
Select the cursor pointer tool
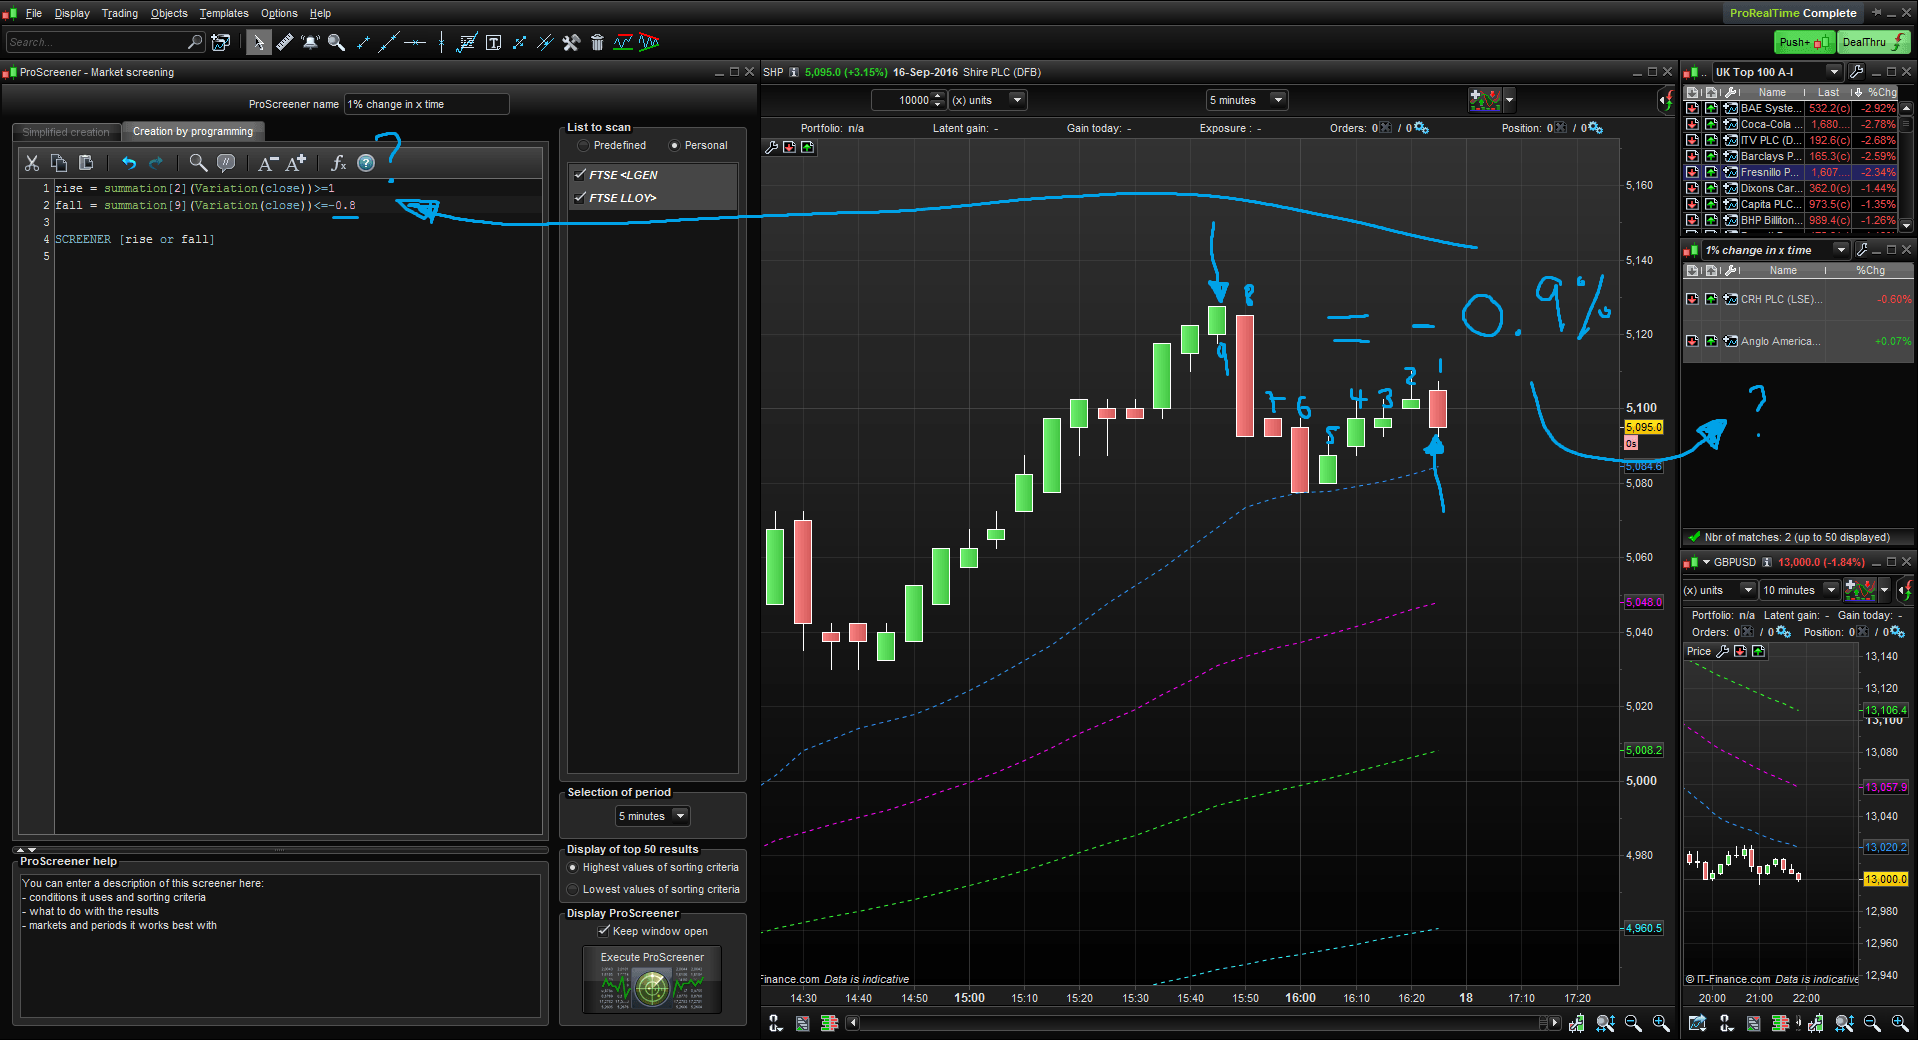[x=259, y=42]
